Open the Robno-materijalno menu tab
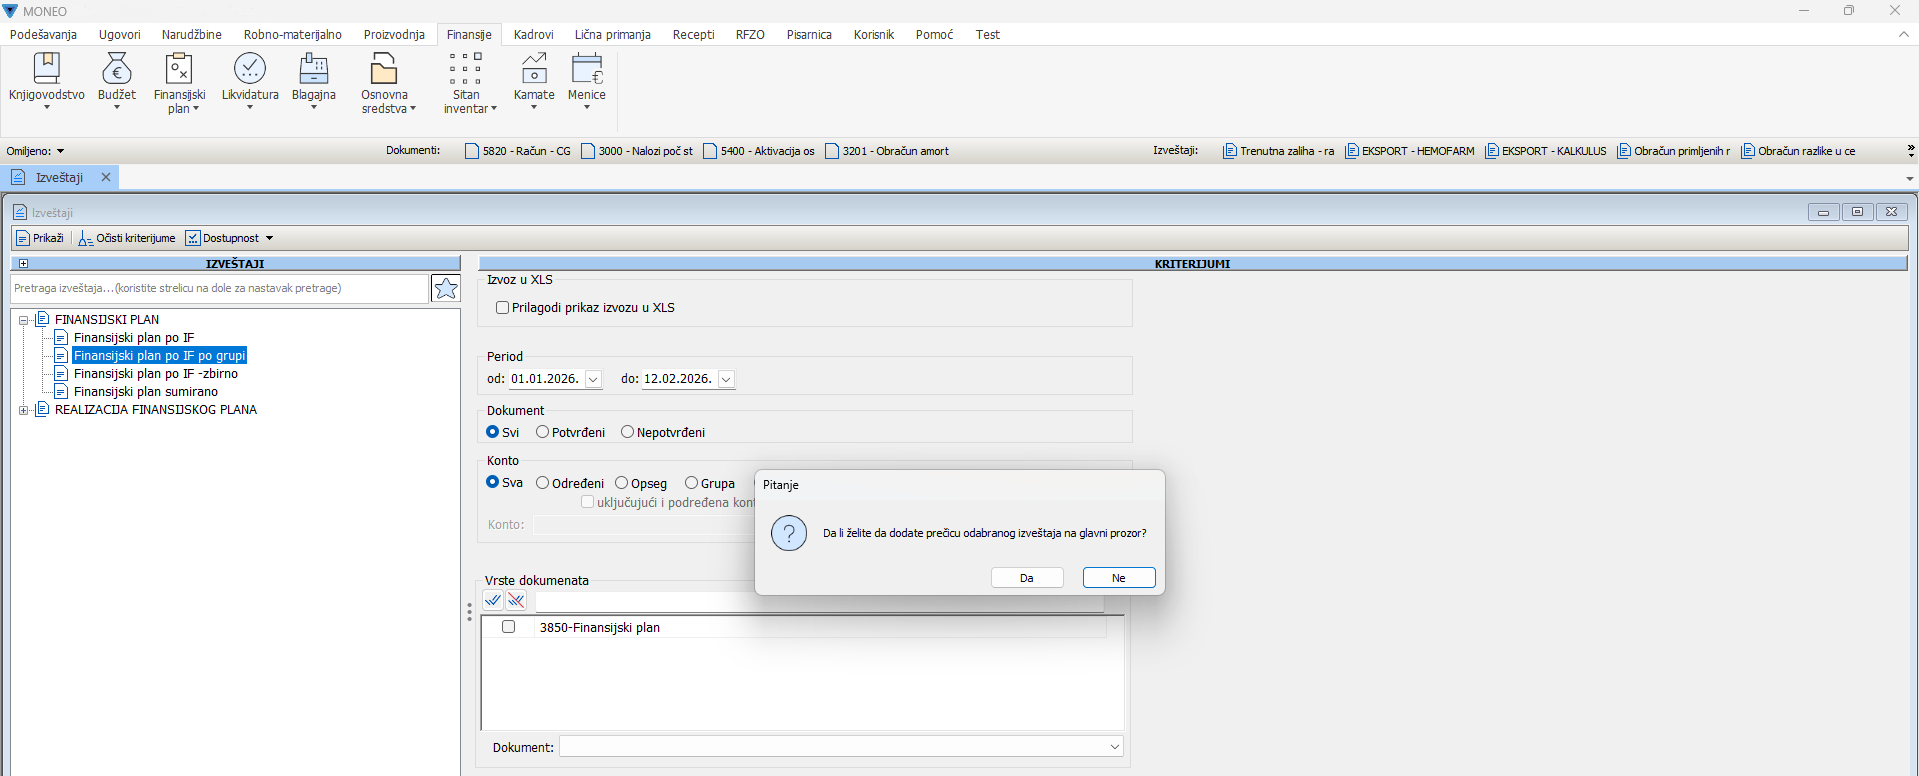The width and height of the screenshot is (1919, 776). point(292,34)
